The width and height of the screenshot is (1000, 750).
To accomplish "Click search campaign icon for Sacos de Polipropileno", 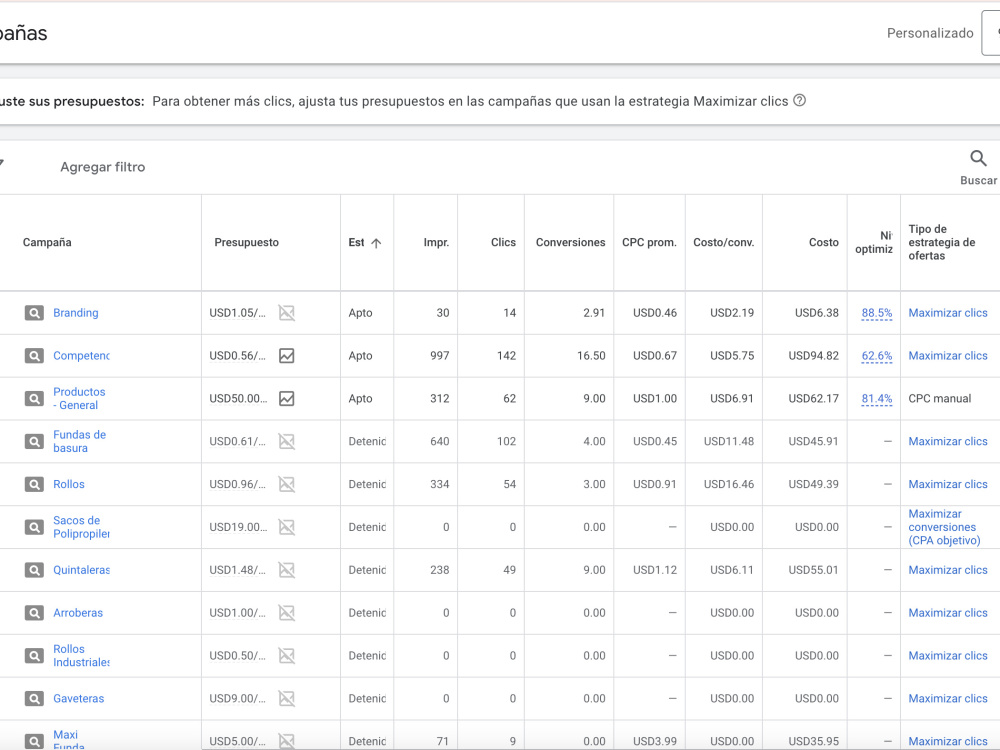I will 34,527.
